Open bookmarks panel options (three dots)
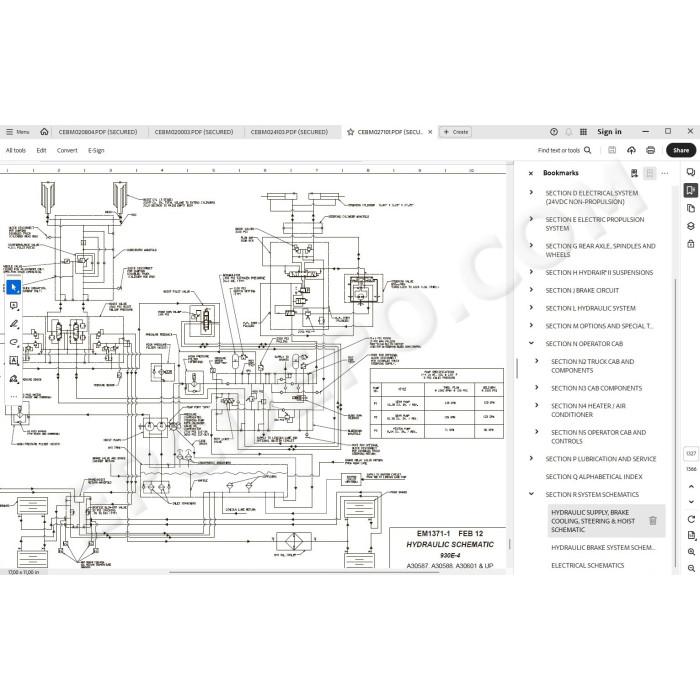Screen dimensions: 700x700 coord(665,173)
